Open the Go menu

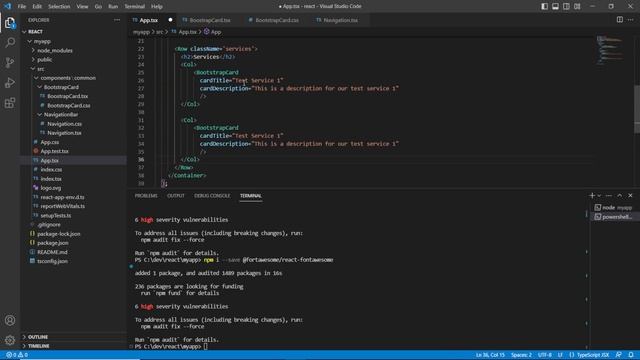pyautogui.click(x=98, y=7)
